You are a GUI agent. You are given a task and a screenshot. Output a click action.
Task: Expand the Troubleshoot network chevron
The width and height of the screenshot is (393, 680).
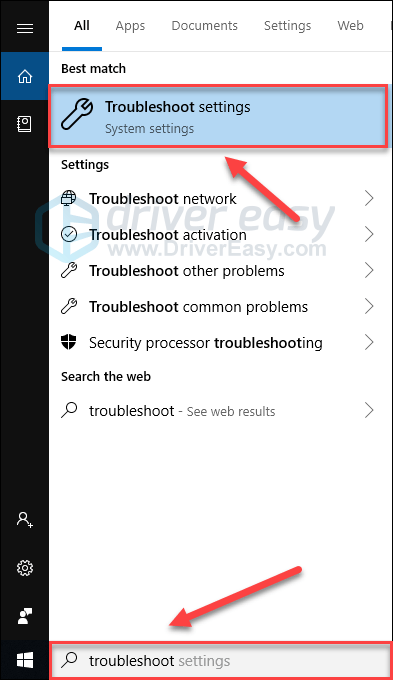tap(369, 198)
